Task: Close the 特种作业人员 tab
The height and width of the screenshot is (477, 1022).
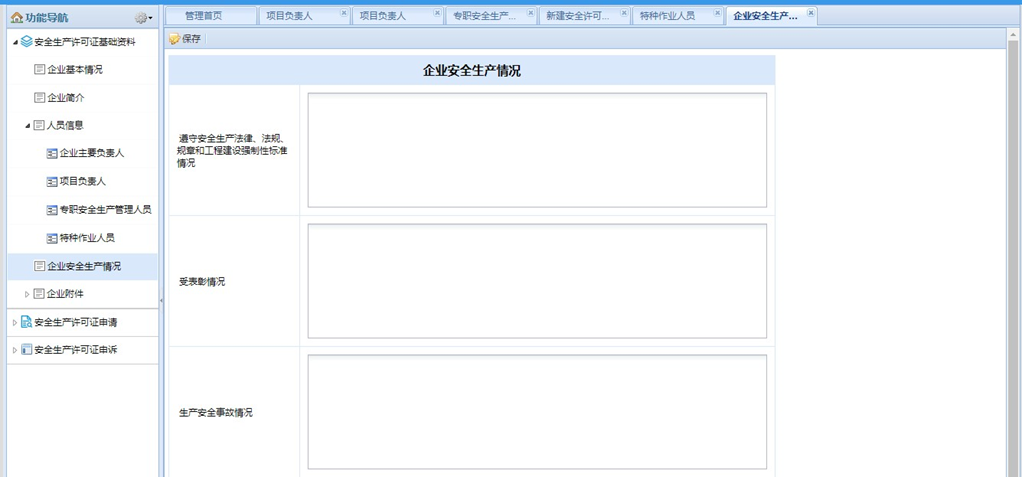Action: [x=717, y=12]
